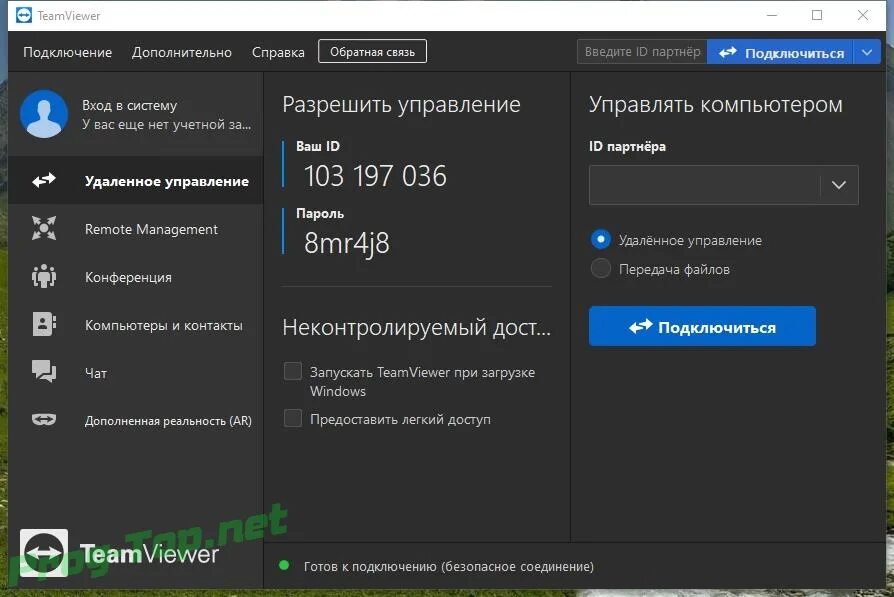Open the Конференция section
Image resolution: width=894 pixels, height=597 pixels.
click(x=136, y=277)
